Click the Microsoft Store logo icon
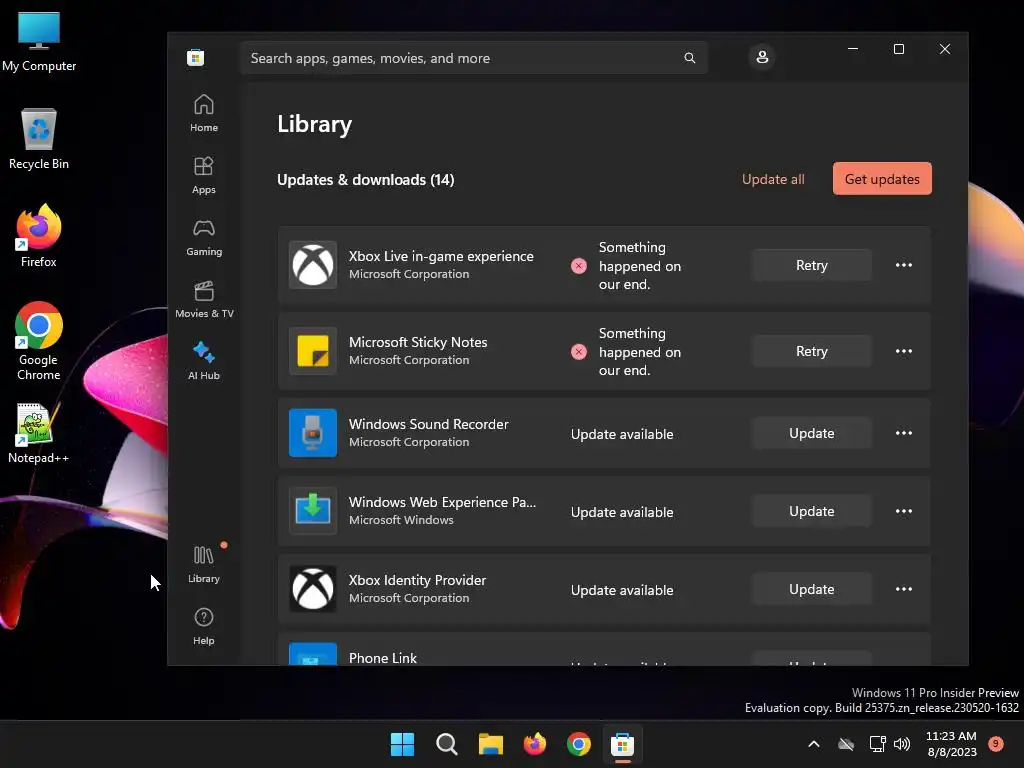Image resolution: width=1024 pixels, height=768 pixels. click(x=195, y=57)
